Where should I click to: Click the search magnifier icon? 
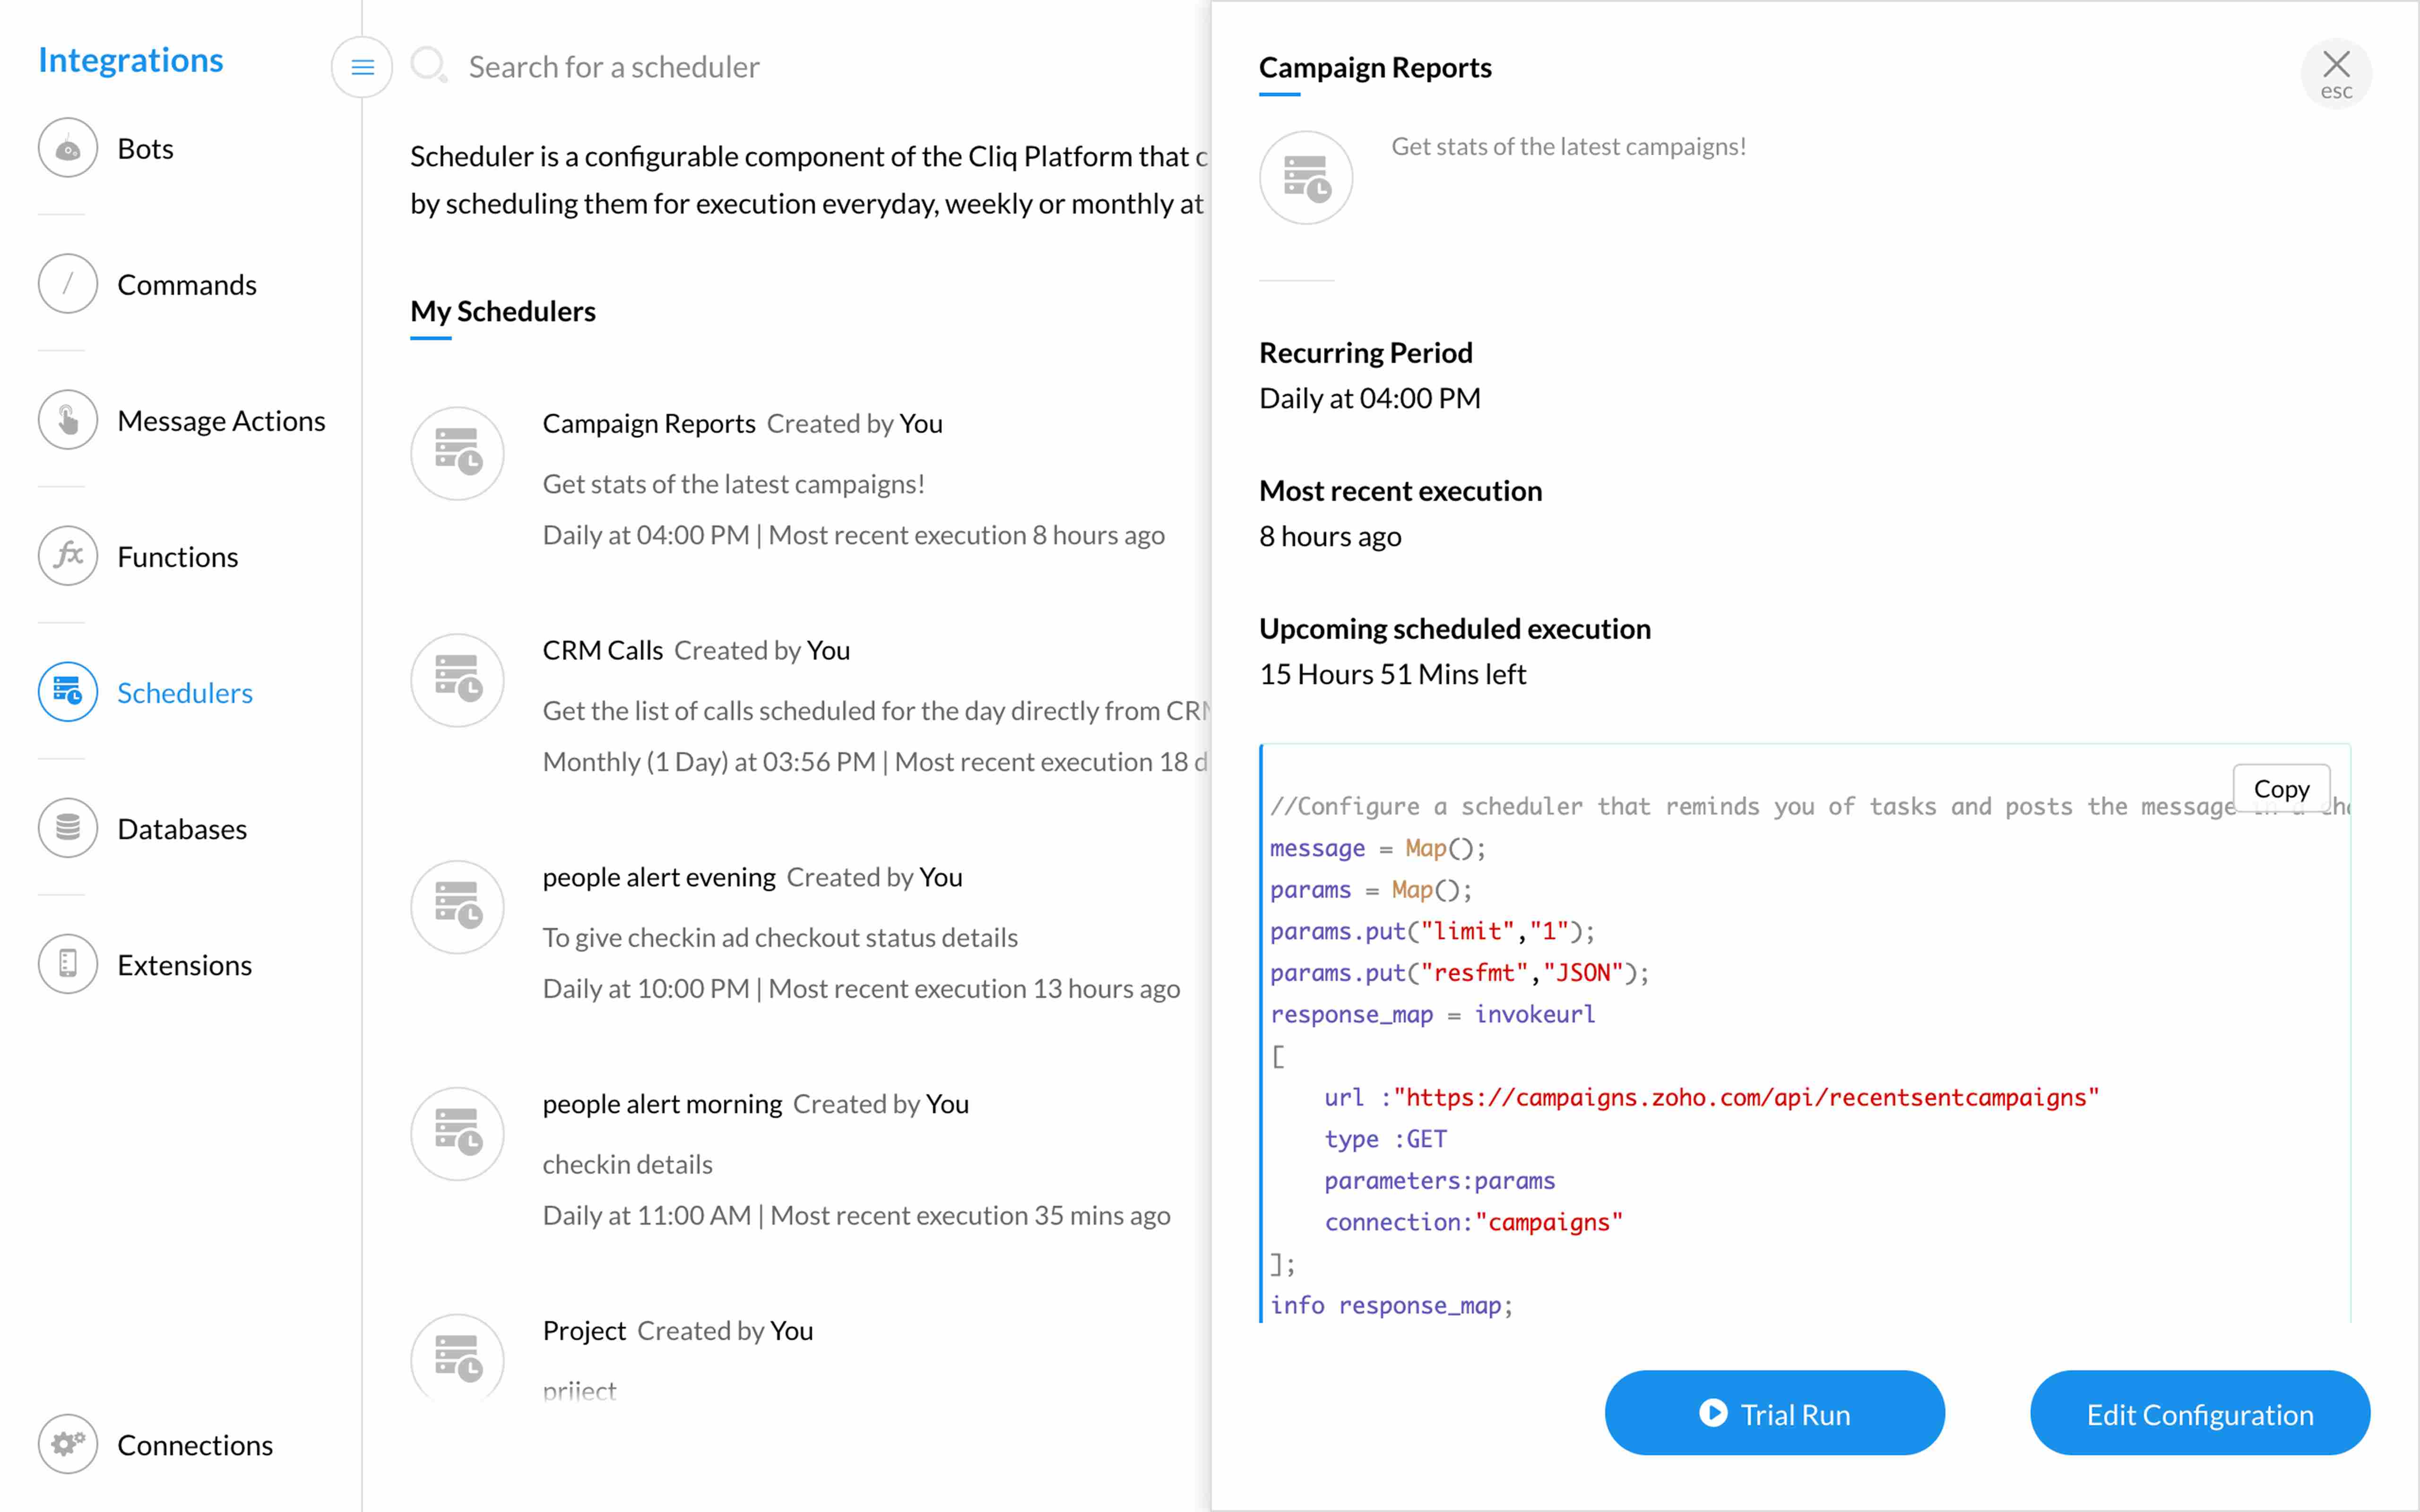[429, 66]
